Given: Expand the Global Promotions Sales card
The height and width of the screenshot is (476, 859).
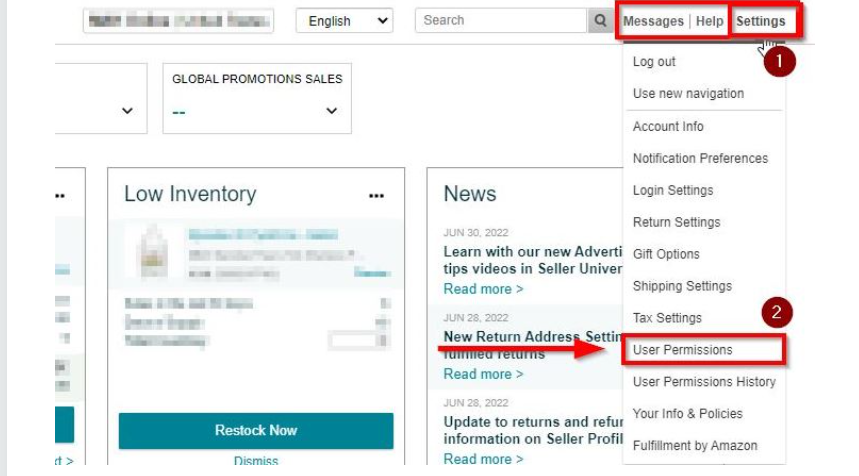Looking at the screenshot, I should click(x=332, y=111).
